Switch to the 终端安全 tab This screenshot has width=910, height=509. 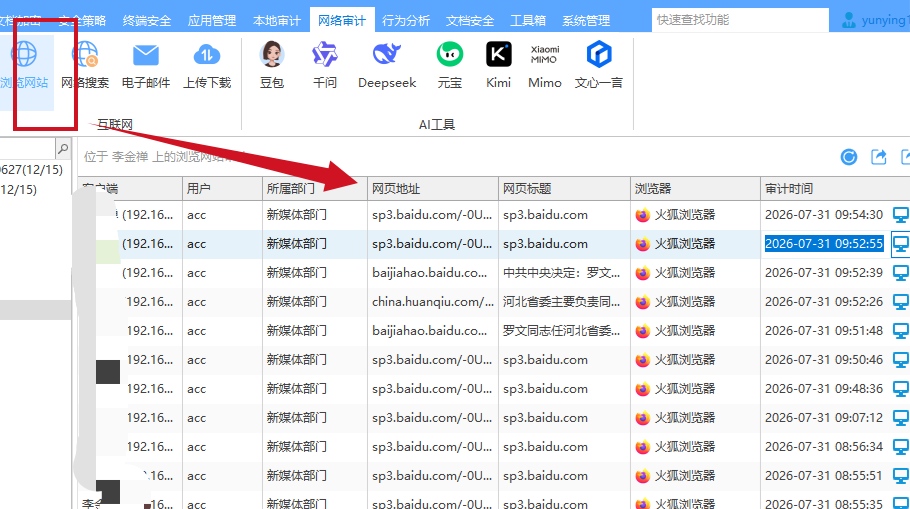[147, 21]
